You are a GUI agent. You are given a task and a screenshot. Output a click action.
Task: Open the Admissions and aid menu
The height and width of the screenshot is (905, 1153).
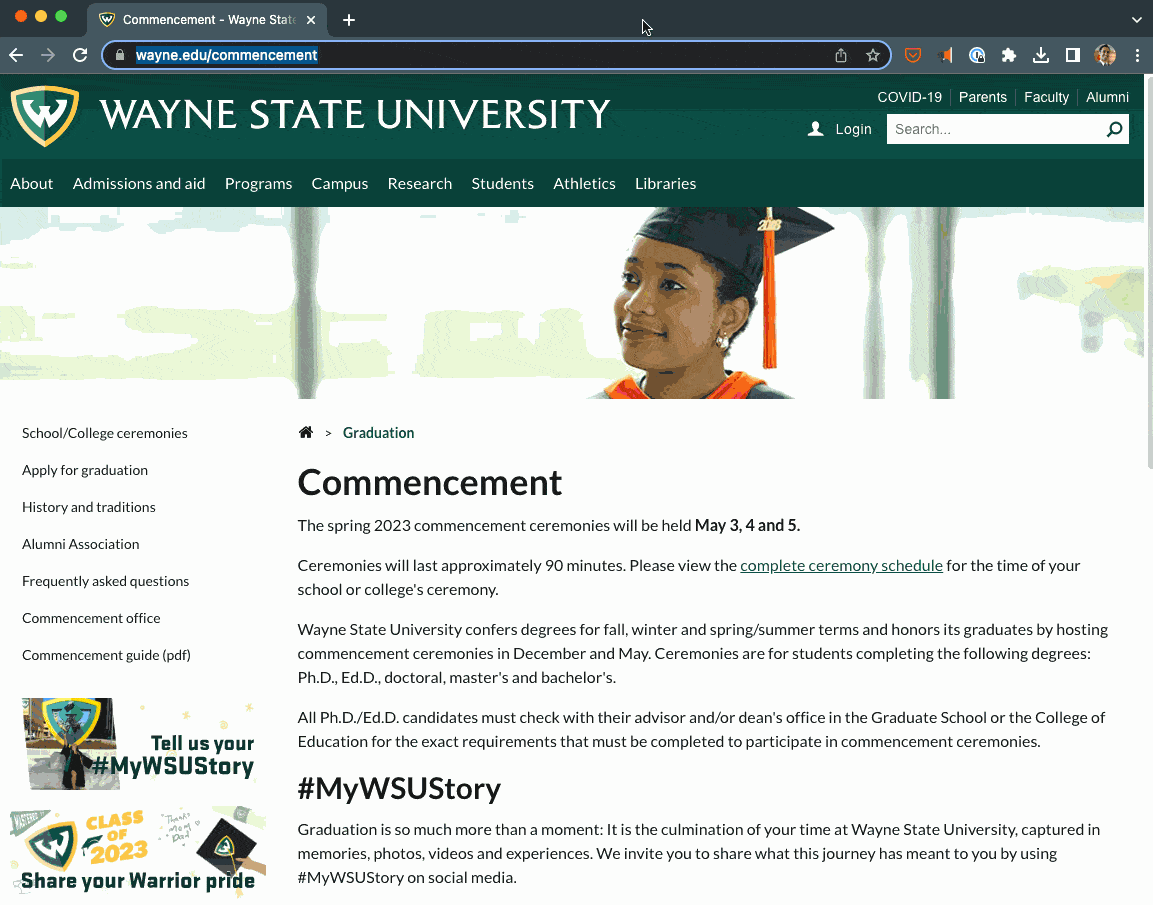139,184
